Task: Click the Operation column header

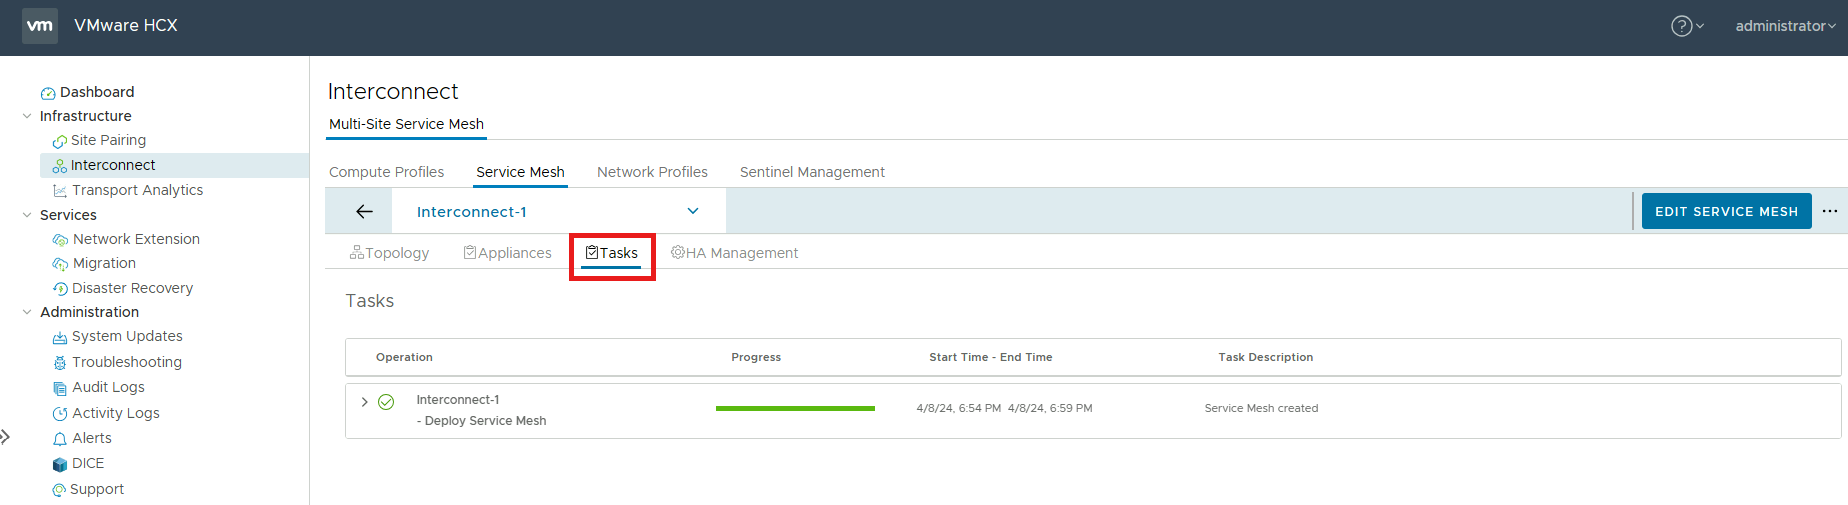Action: click(404, 357)
